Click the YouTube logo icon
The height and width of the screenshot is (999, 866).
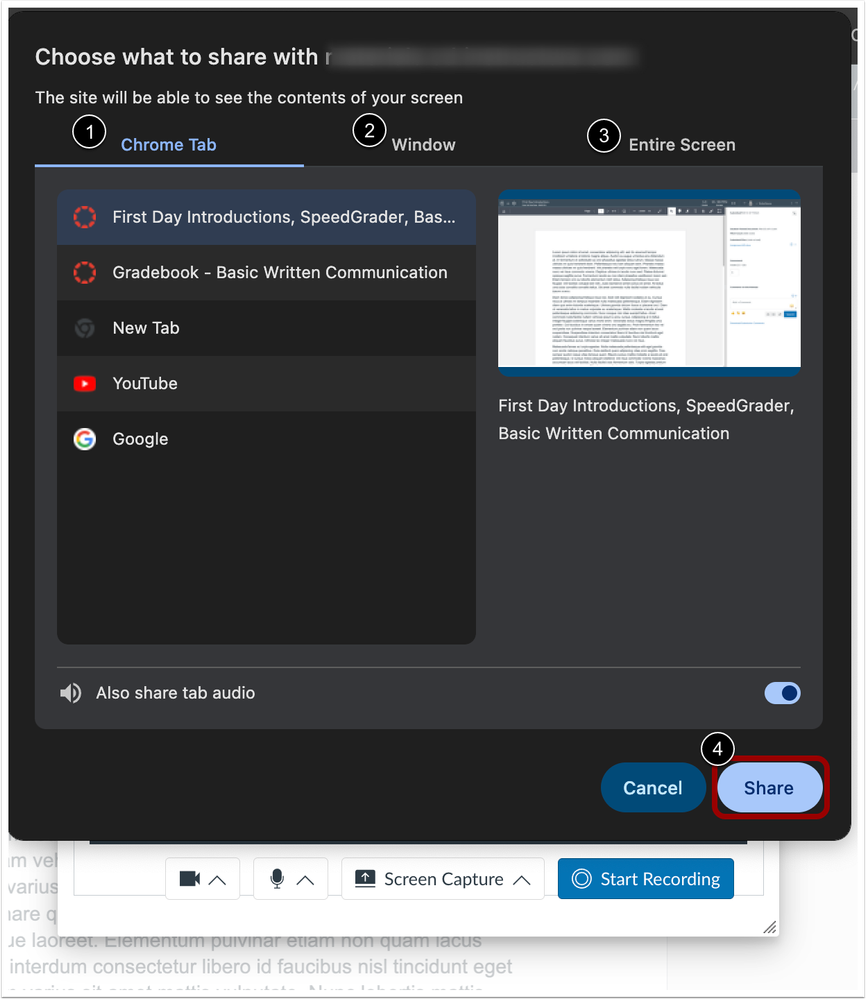(x=85, y=383)
